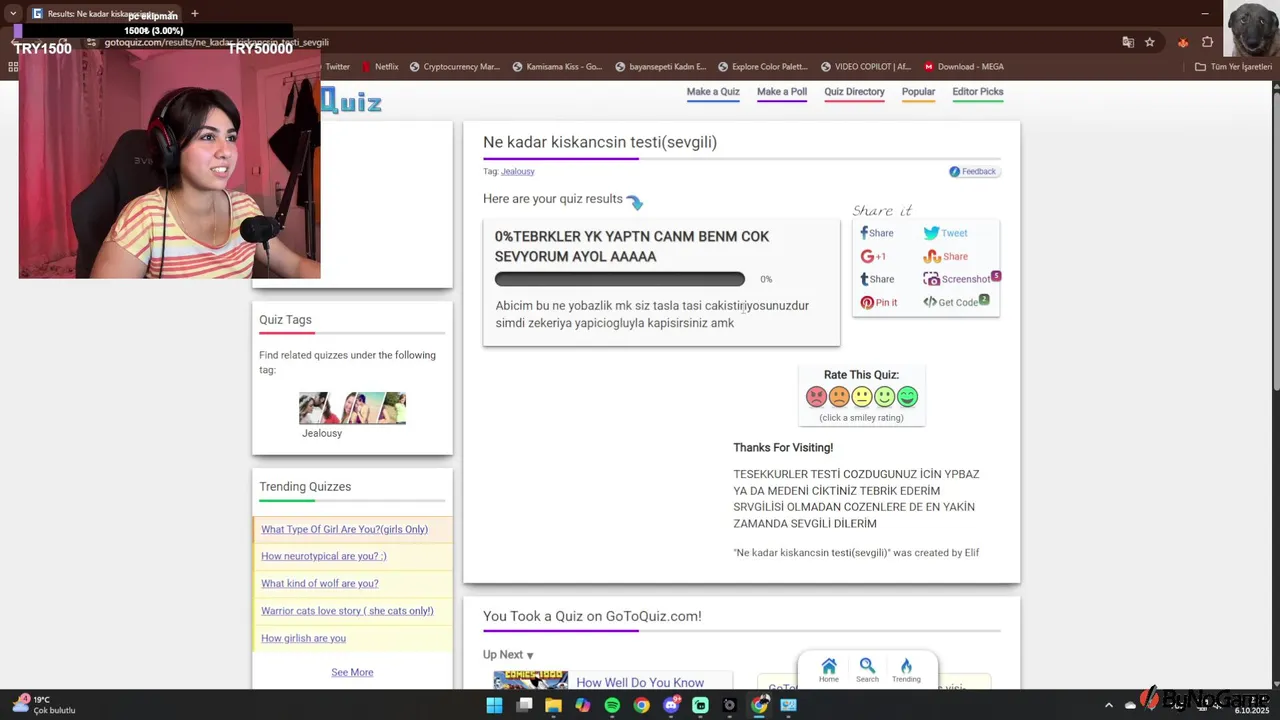Click the Tumblr Share icon
Screen dimensions: 1280x720
(865, 279)
